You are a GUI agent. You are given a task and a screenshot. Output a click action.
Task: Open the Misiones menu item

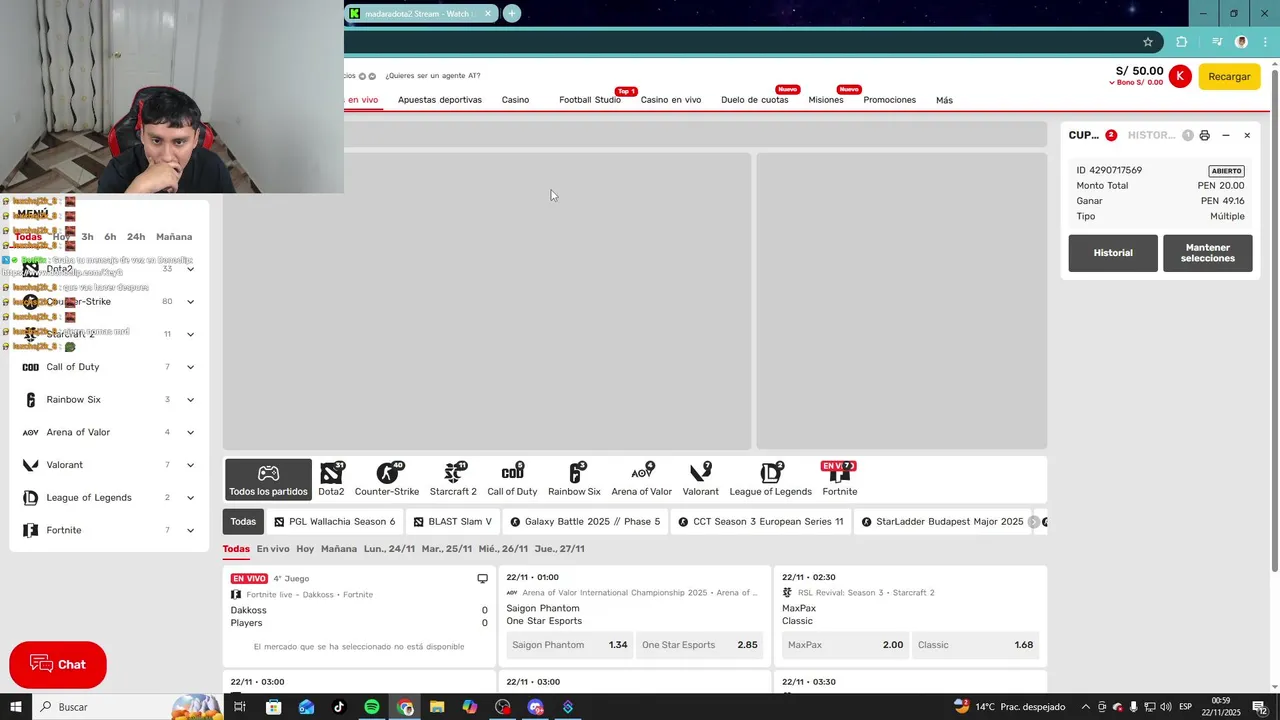tap(826, 100)
